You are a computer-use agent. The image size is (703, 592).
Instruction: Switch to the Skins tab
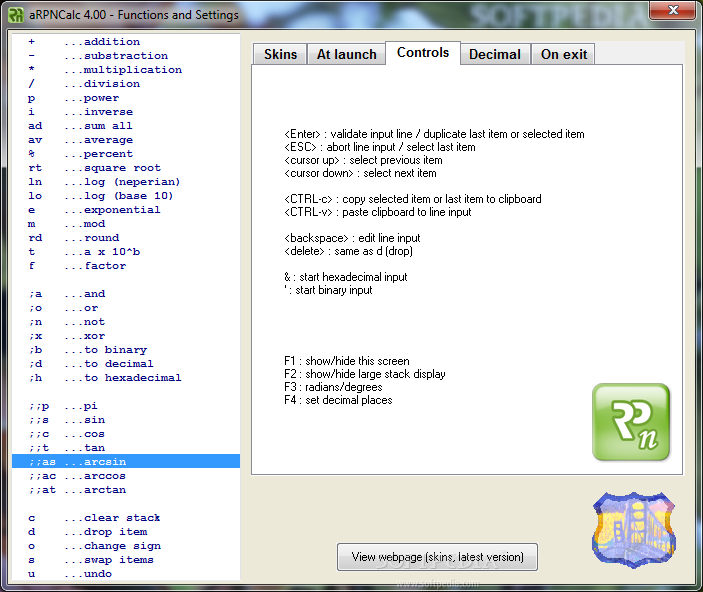pos(280,54)
